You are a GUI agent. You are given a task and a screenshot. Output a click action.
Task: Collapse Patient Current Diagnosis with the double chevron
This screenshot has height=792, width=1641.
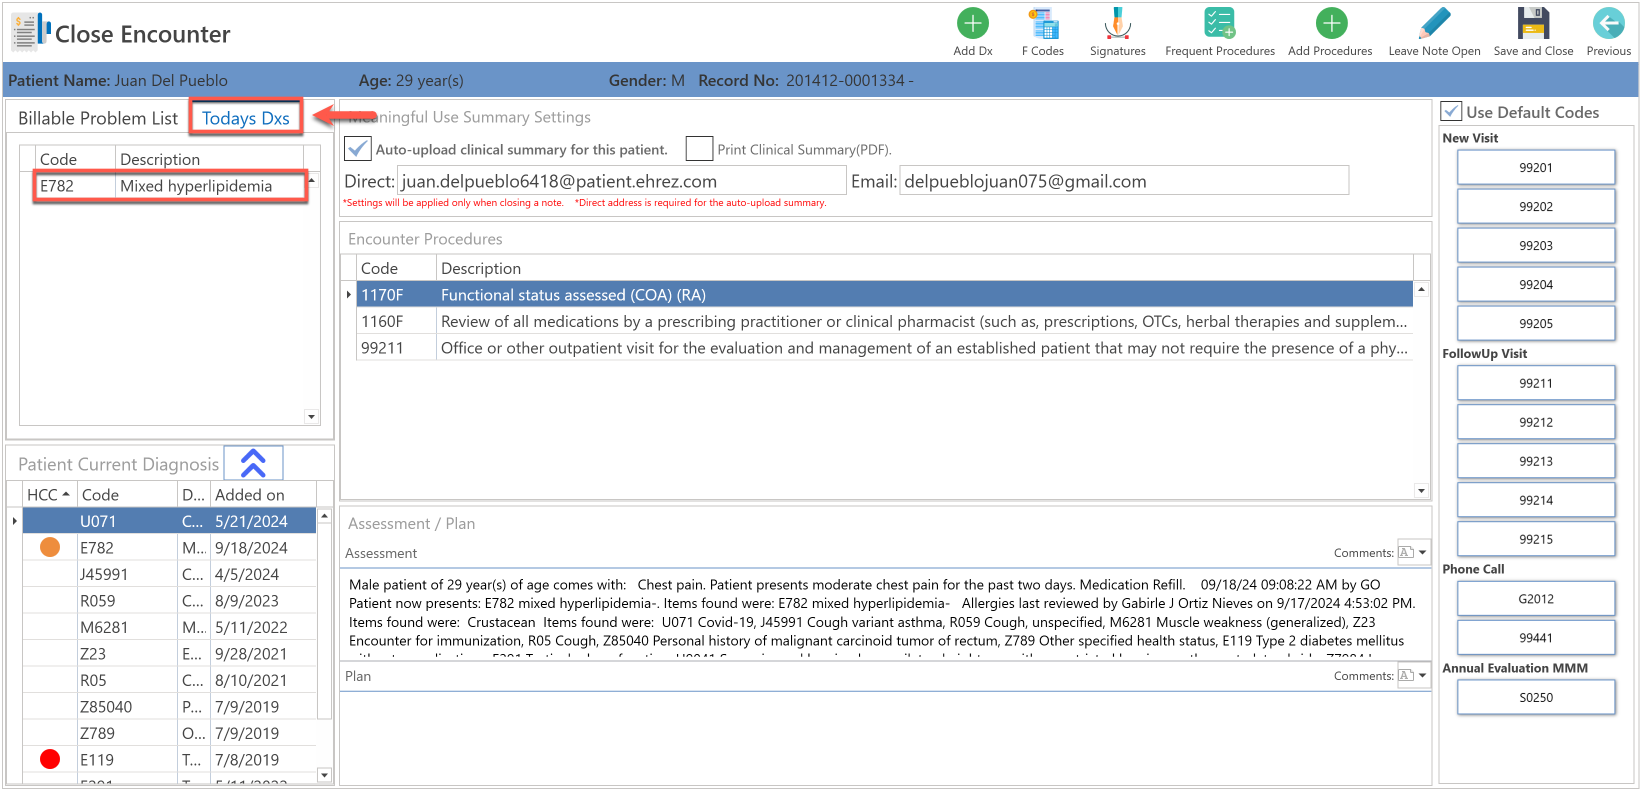point(253,463)
